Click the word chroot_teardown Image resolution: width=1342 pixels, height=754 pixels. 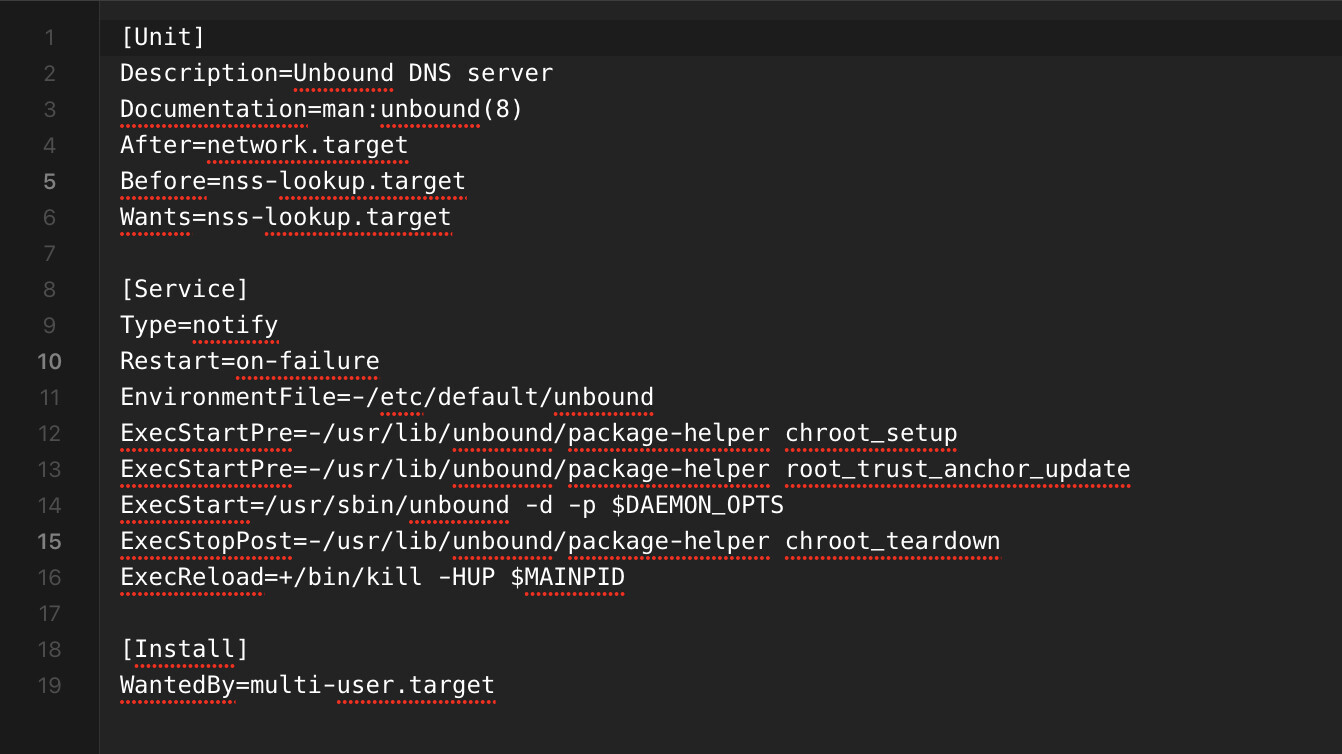pyautogui.click(x=893, y=541)
